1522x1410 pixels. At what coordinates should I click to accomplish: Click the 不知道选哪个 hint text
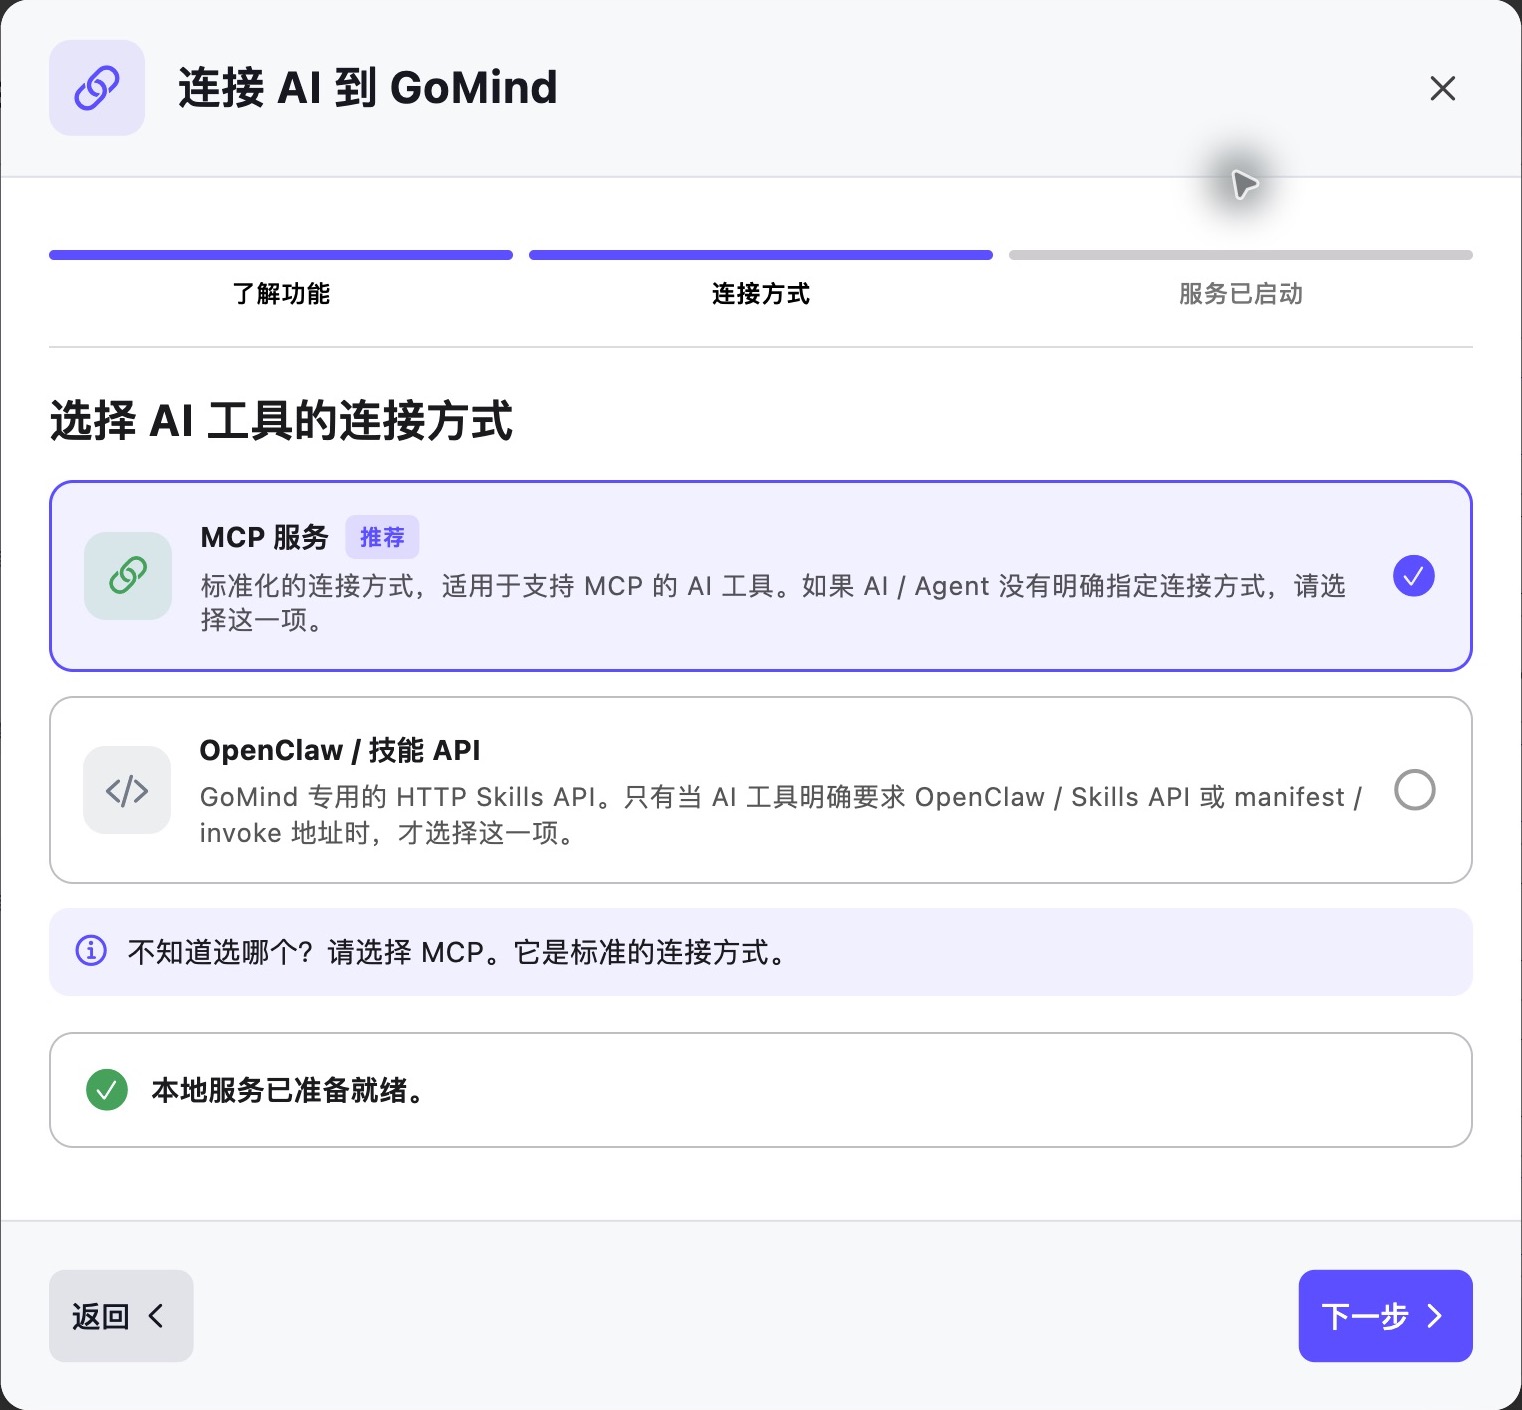pyautogui.click(x=457, y=952)
